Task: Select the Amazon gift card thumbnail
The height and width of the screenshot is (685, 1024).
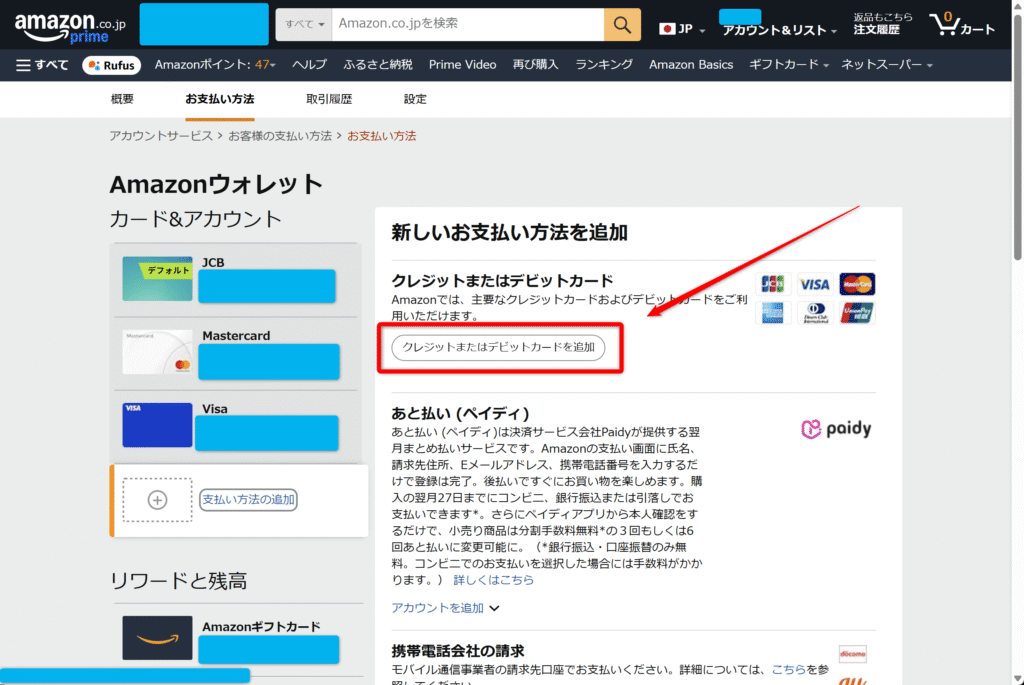Action: pos(157,638)
